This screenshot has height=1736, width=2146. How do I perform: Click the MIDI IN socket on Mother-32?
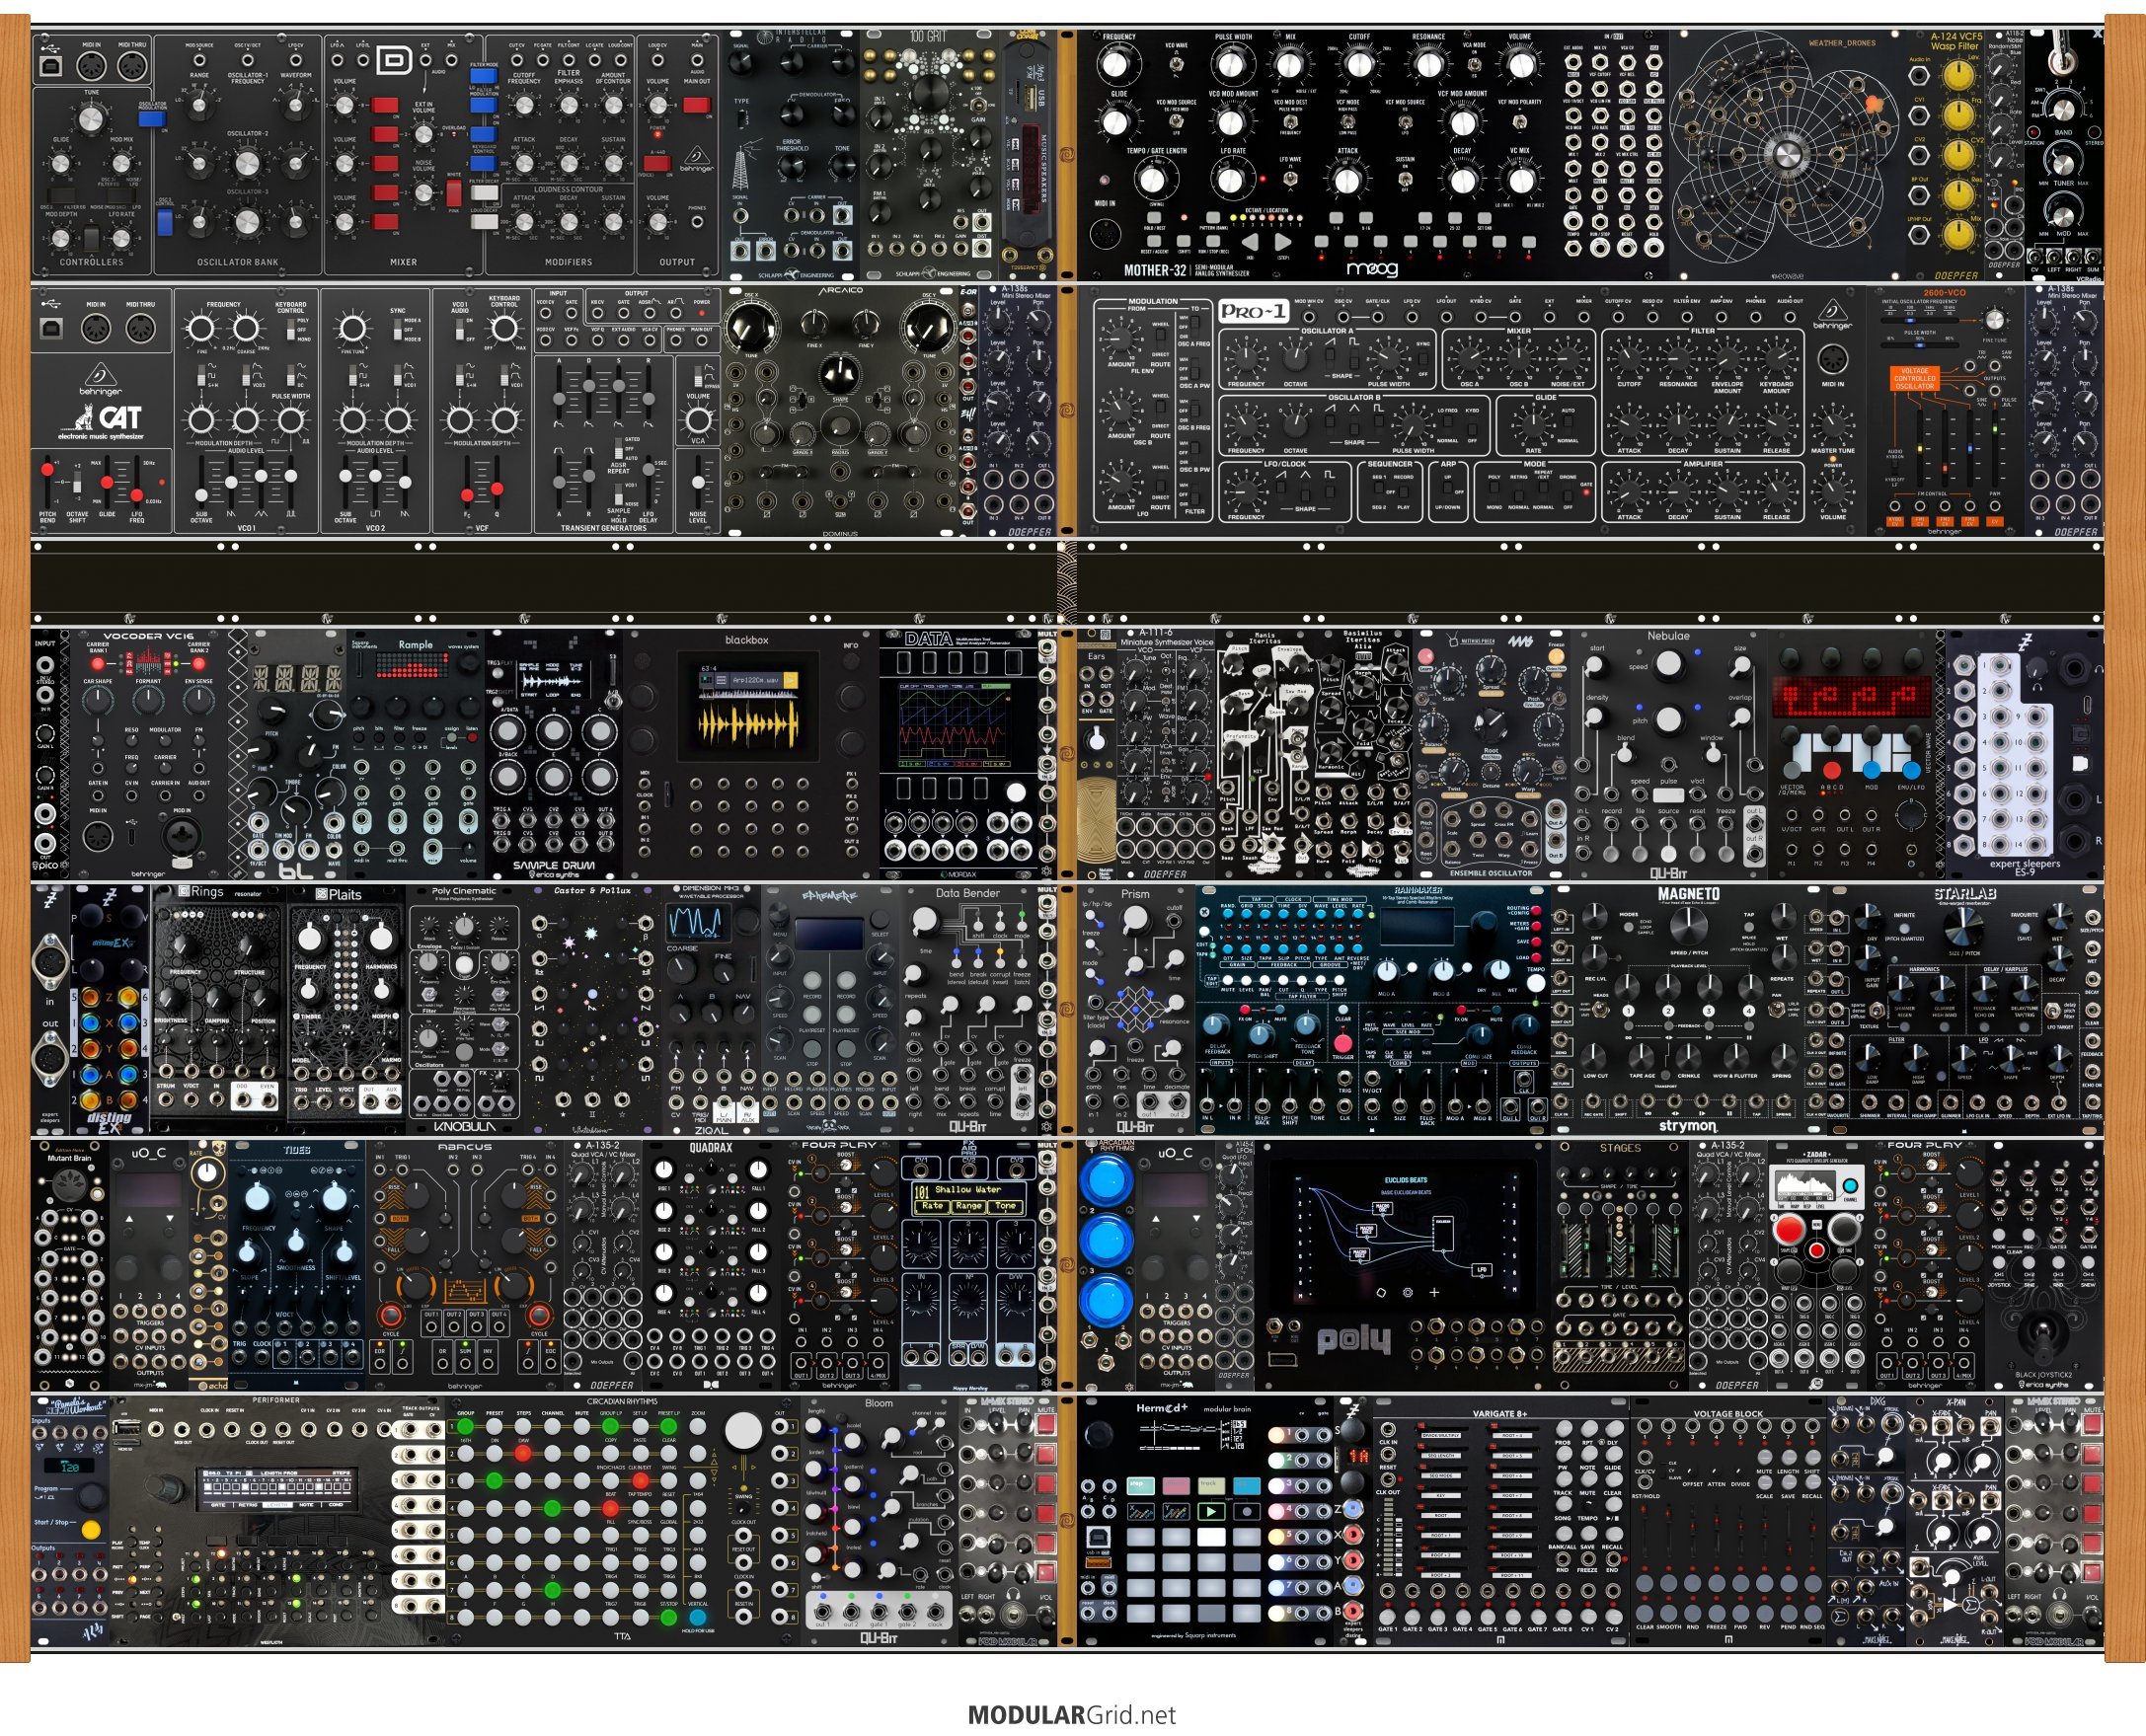(1105, 234)
